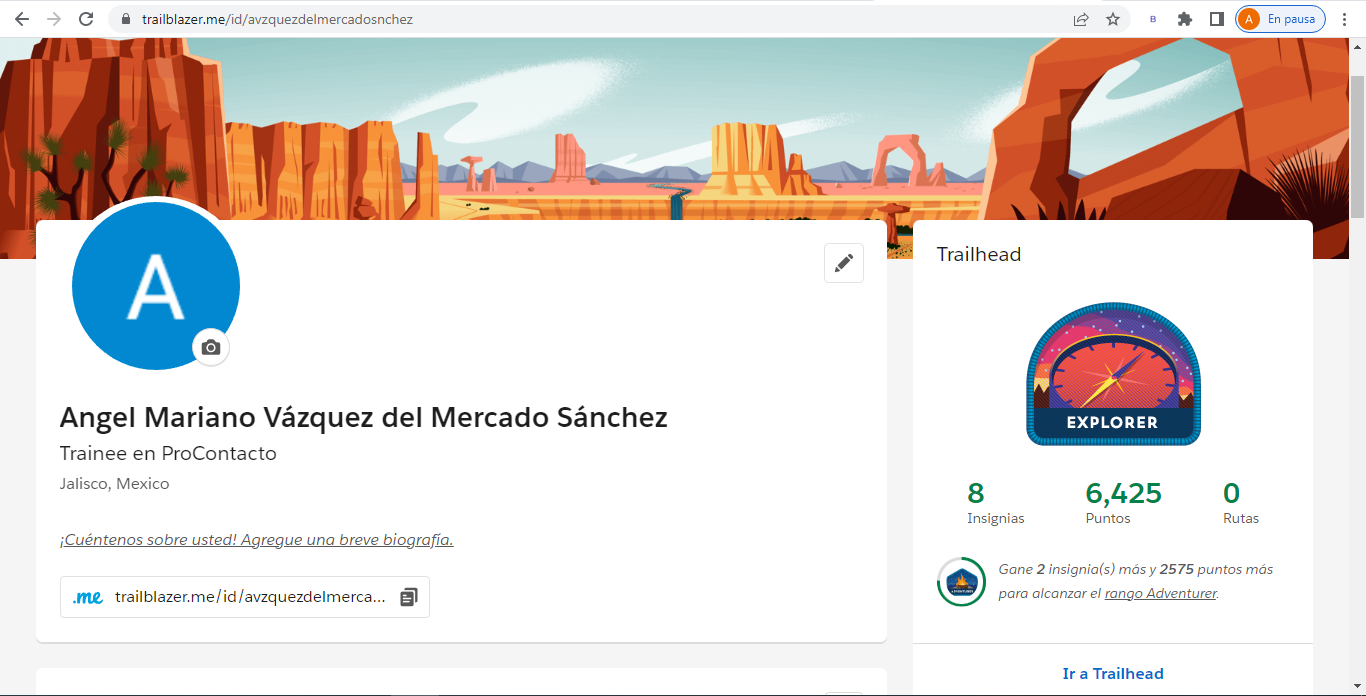The image size is (1366, 696).
Task: Bookmark the page with the star icon
Action: (1113, 18)
